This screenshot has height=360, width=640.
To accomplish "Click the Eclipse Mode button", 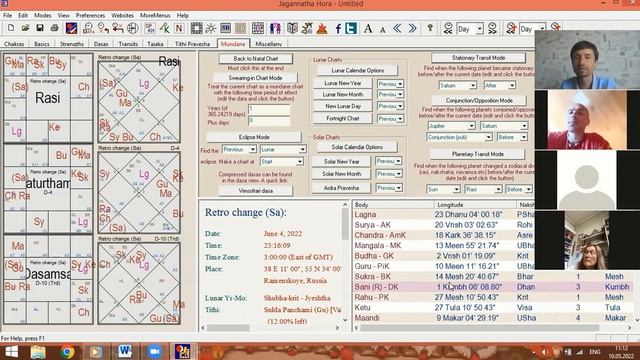I will [x=254, y=137].
